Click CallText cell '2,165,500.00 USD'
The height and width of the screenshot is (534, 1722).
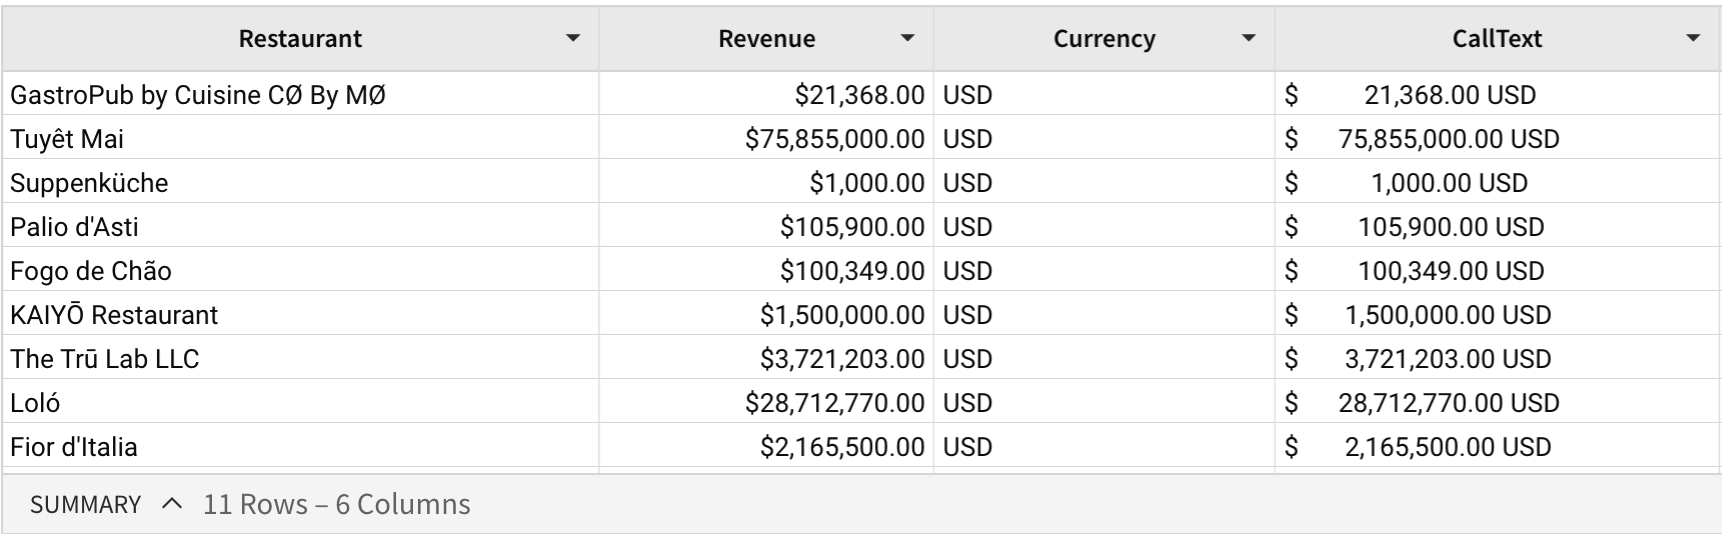(x=1497, y=447)
